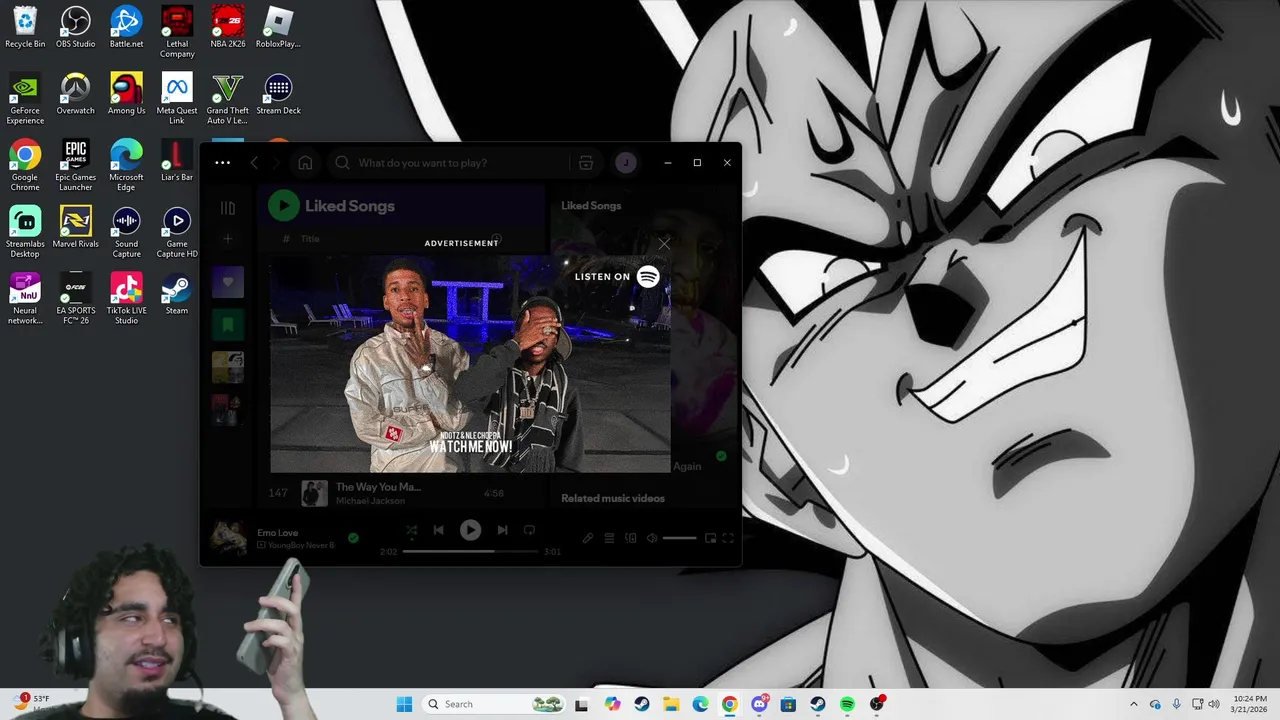Open Battle.net desktop icon
Image resolution: width=1280 pixels, height=720 pixels.
[x=126, y=27]
